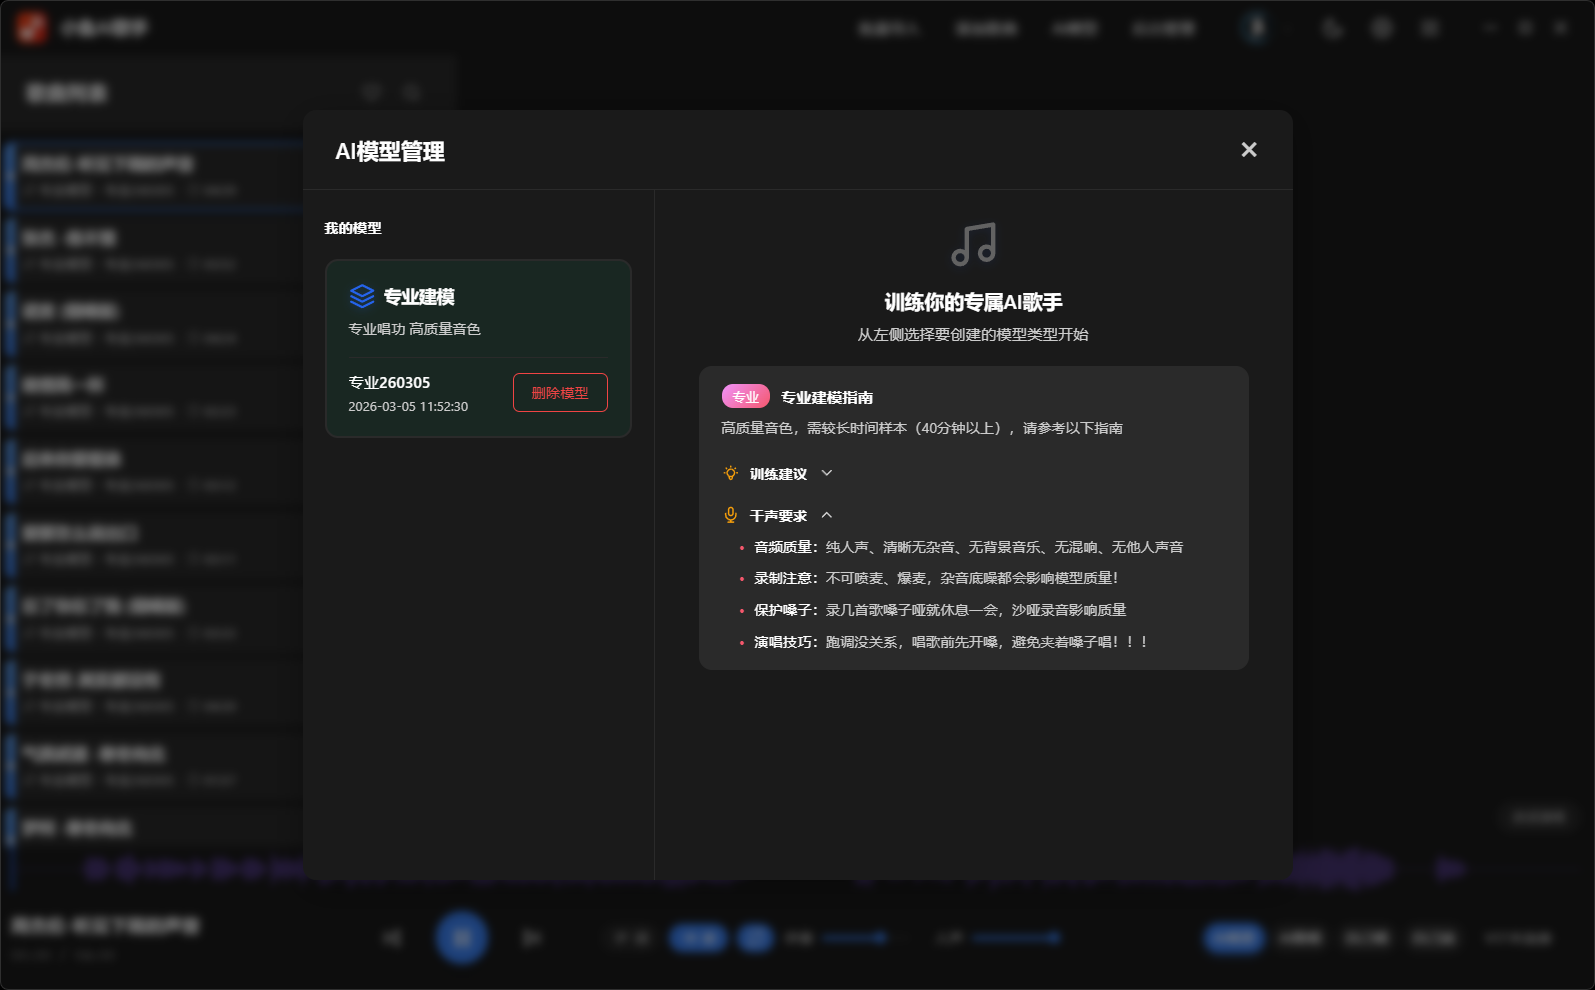This screenshot has height=990, width=1595.
Task: Click the 专业建模 layers icon
Action: pyautogui.click(x=362, y=297)
